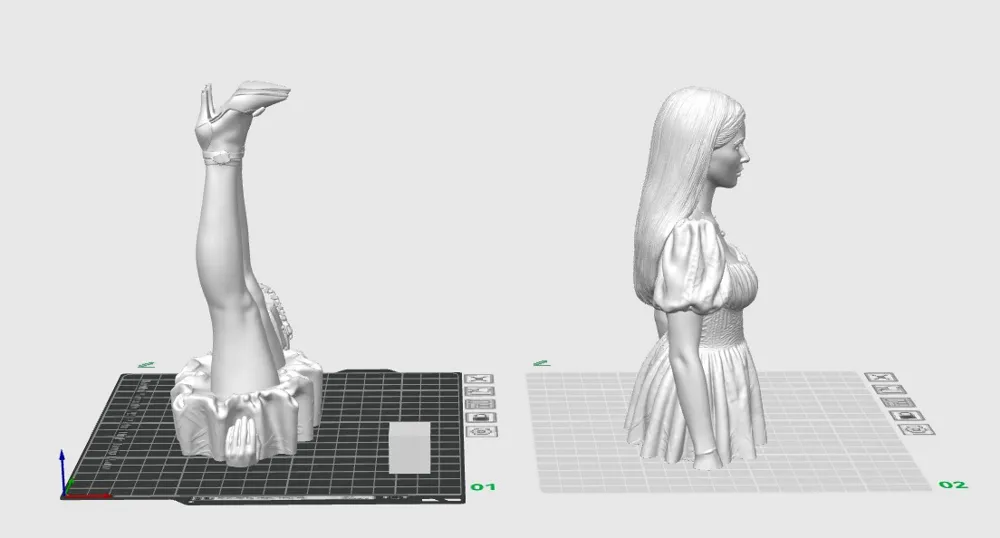Lock plate 01
The image size is (1000, 538).
click(x=482, y=418)
